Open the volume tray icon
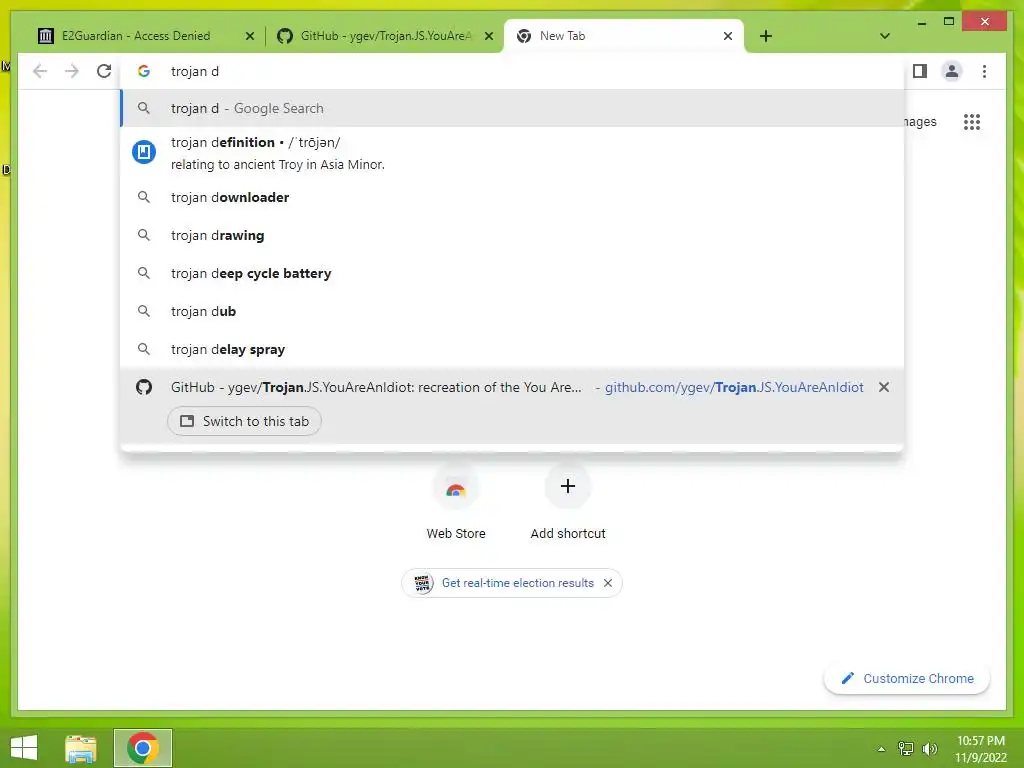 [929, 749]
